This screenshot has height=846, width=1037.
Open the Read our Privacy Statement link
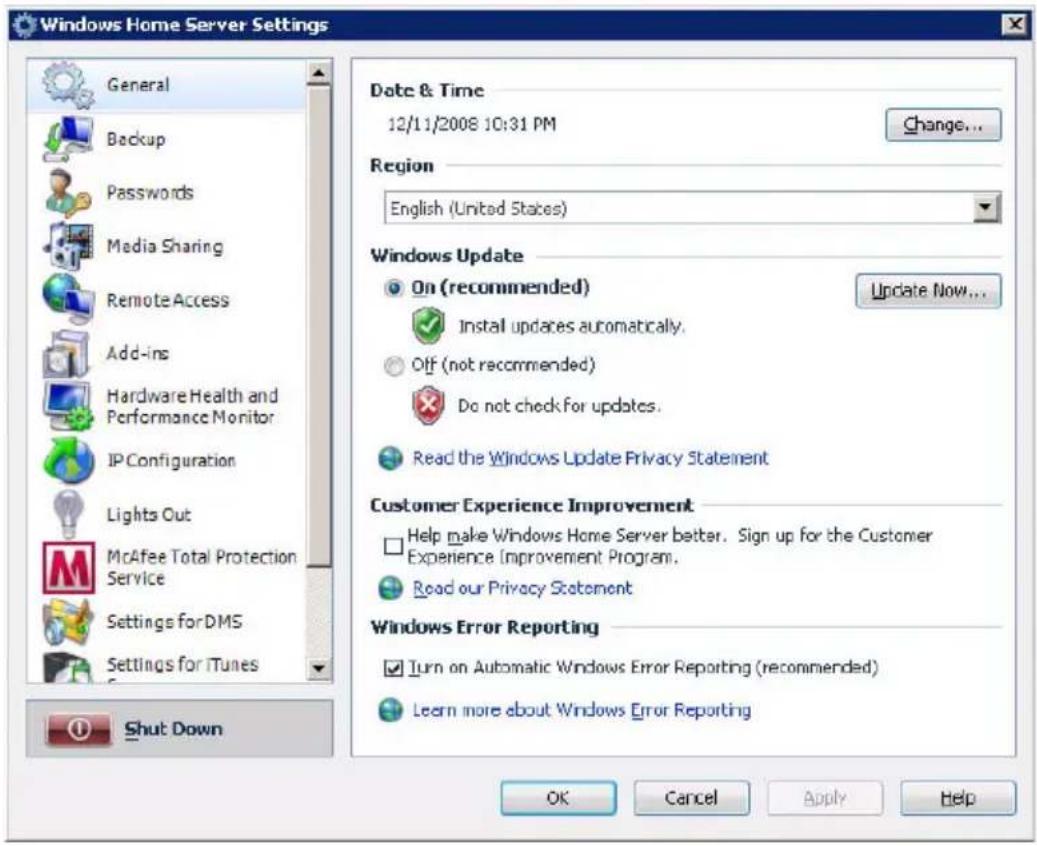(x=522, y=588)
